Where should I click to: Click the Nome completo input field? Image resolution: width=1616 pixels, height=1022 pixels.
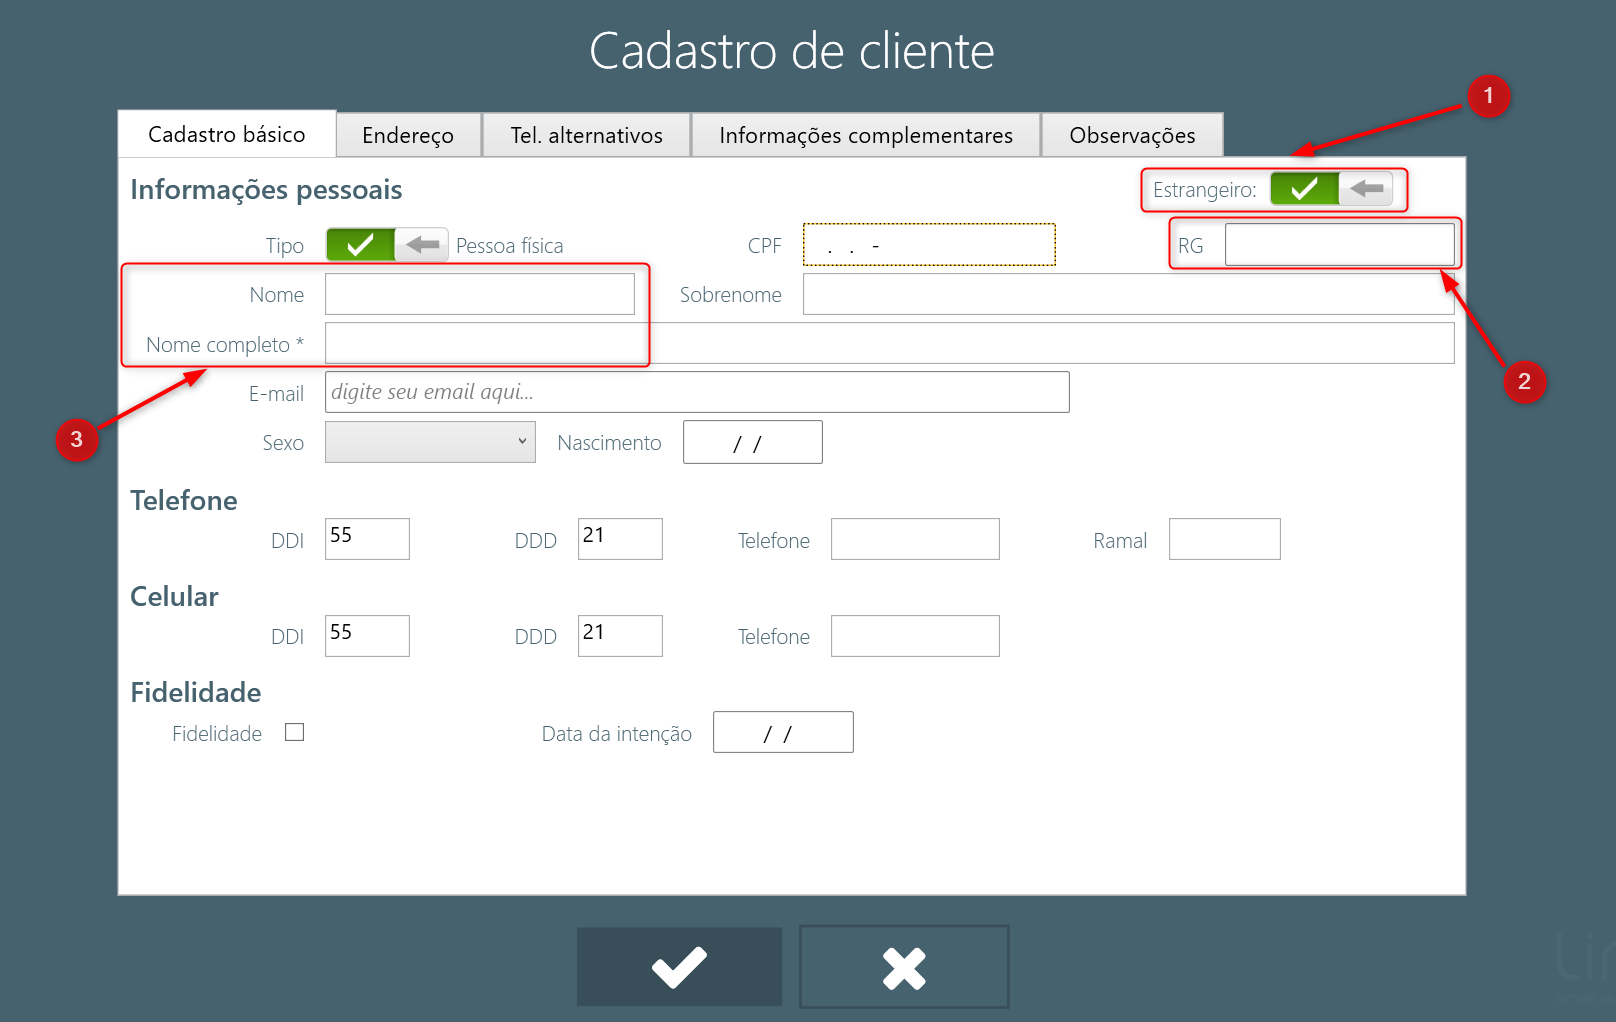point(889,343)
